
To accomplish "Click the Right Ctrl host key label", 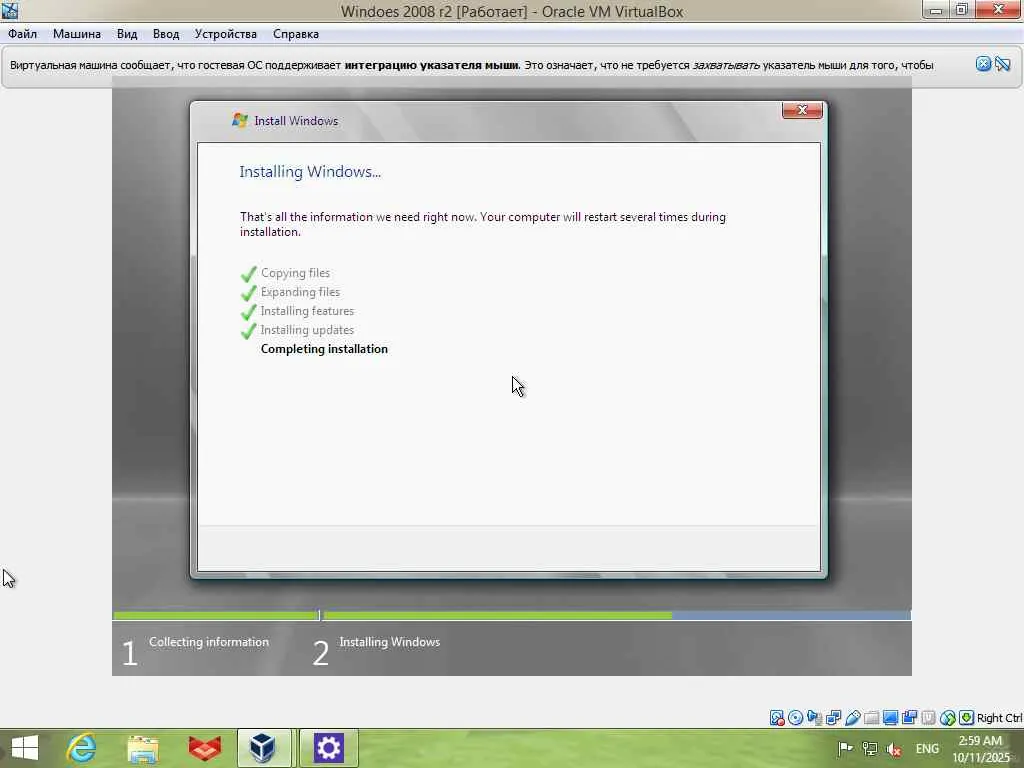I will (x=999, y=718).
